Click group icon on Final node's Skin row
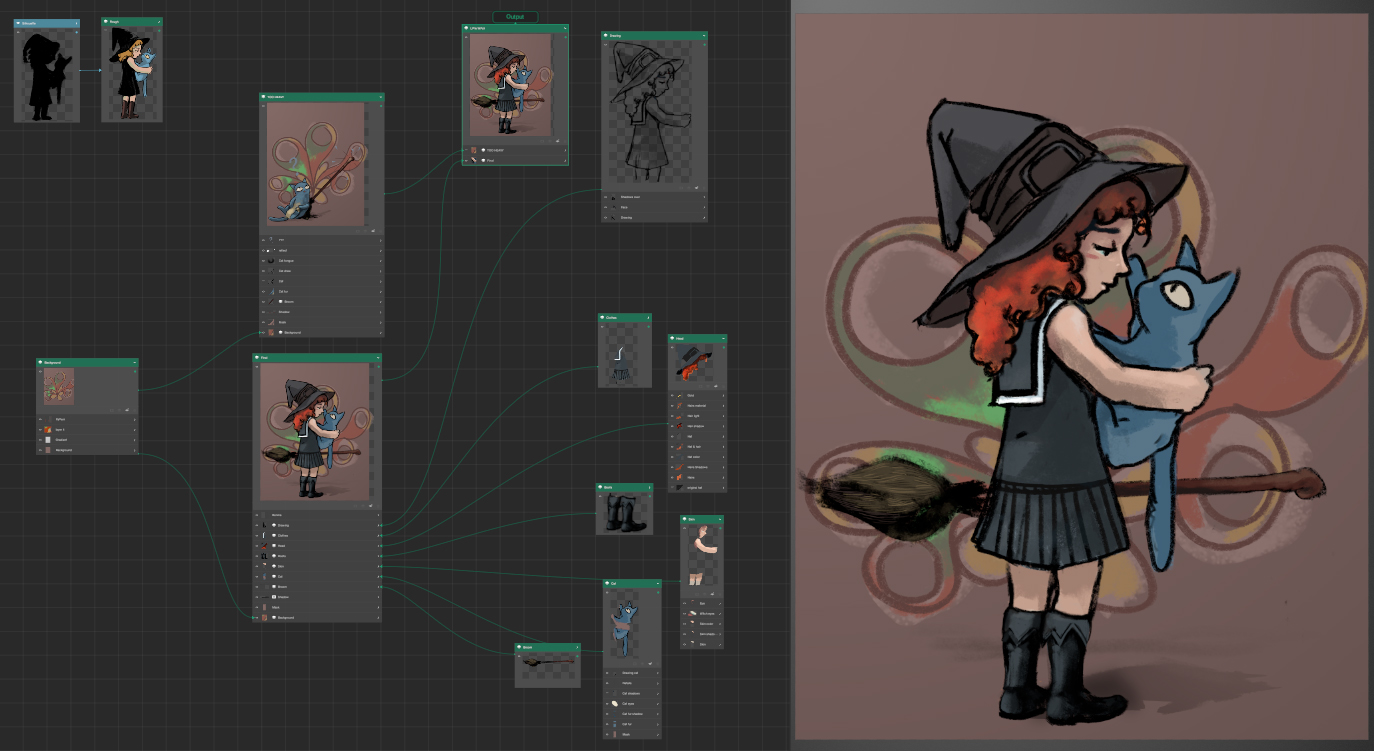Screen dimensions: 1374x751 274,566
